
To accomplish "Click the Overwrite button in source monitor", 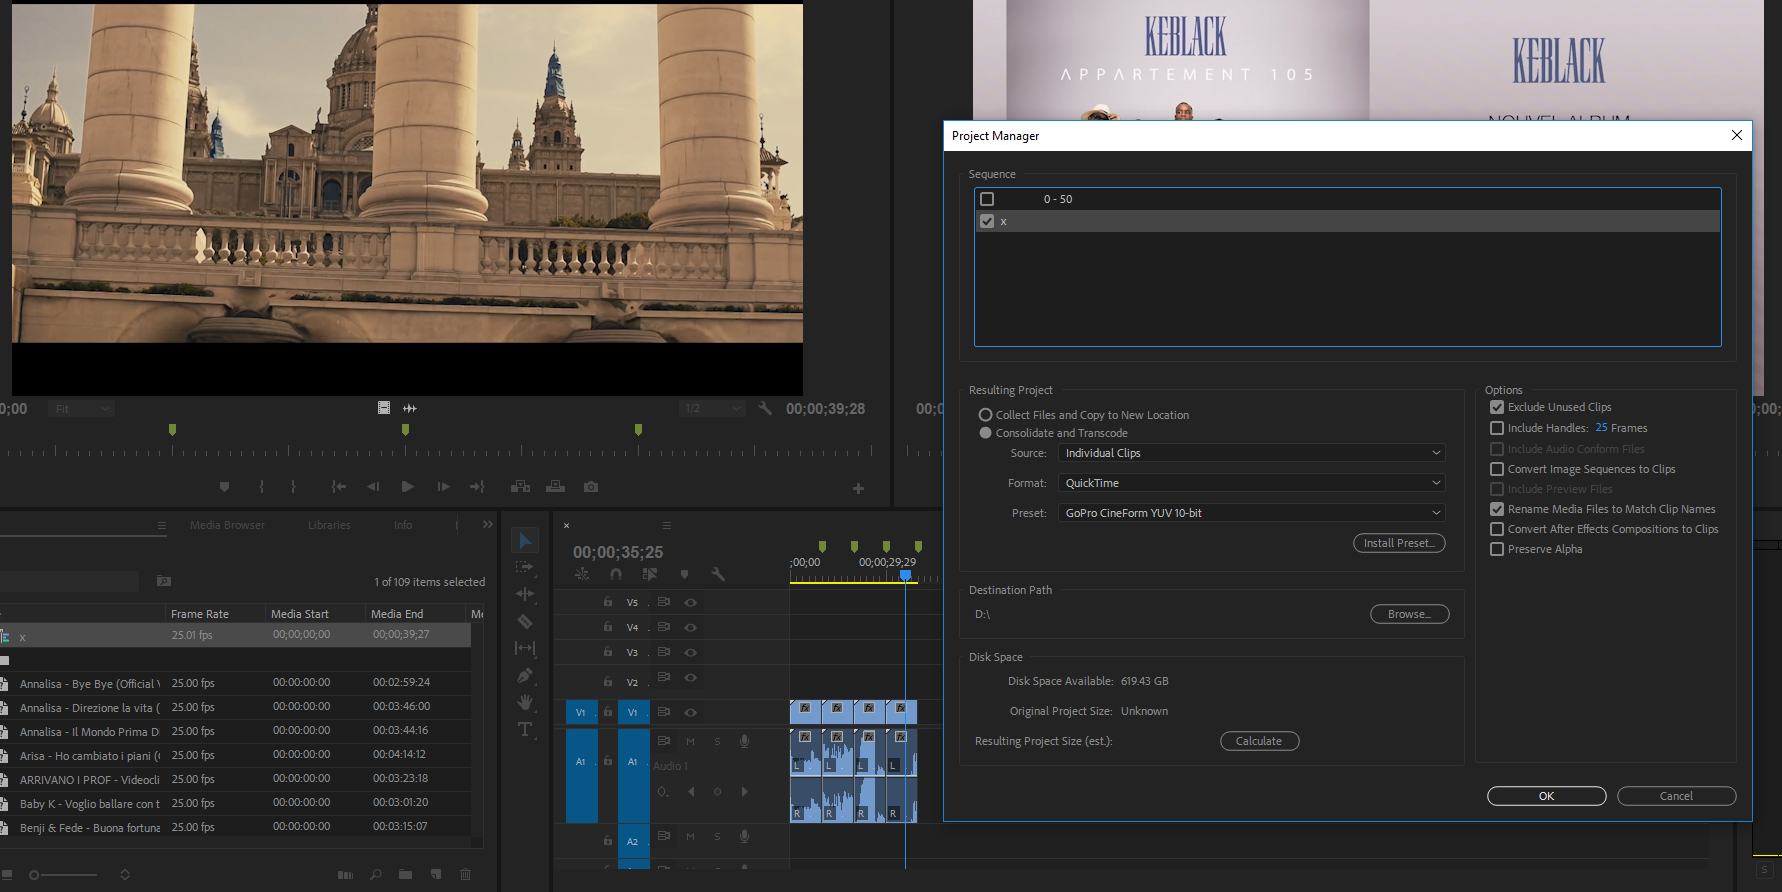I will tap(555, 487).
